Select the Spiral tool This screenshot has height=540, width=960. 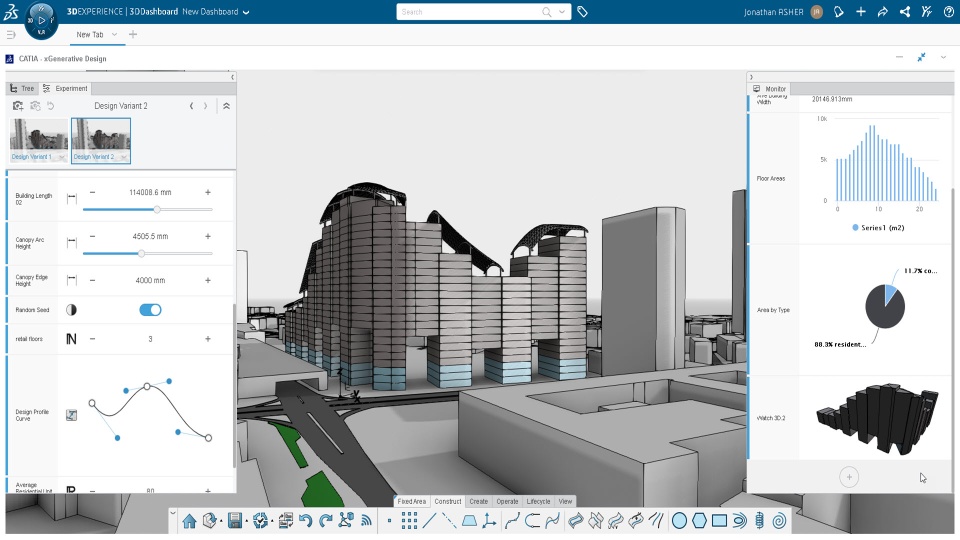[779, 521]
